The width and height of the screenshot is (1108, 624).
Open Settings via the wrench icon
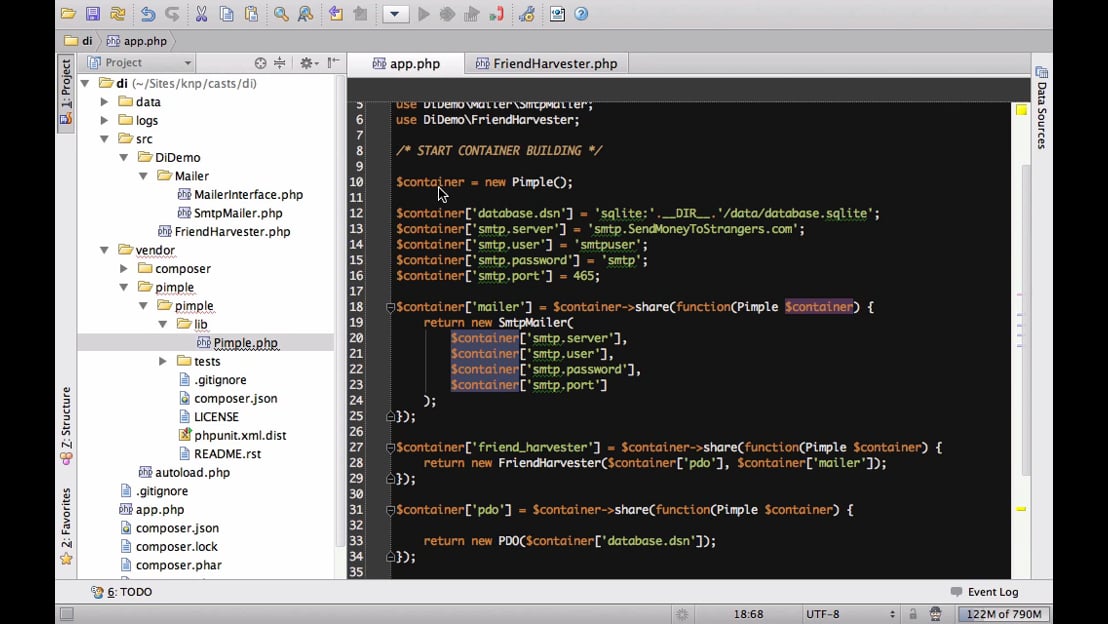click(527, 14)
